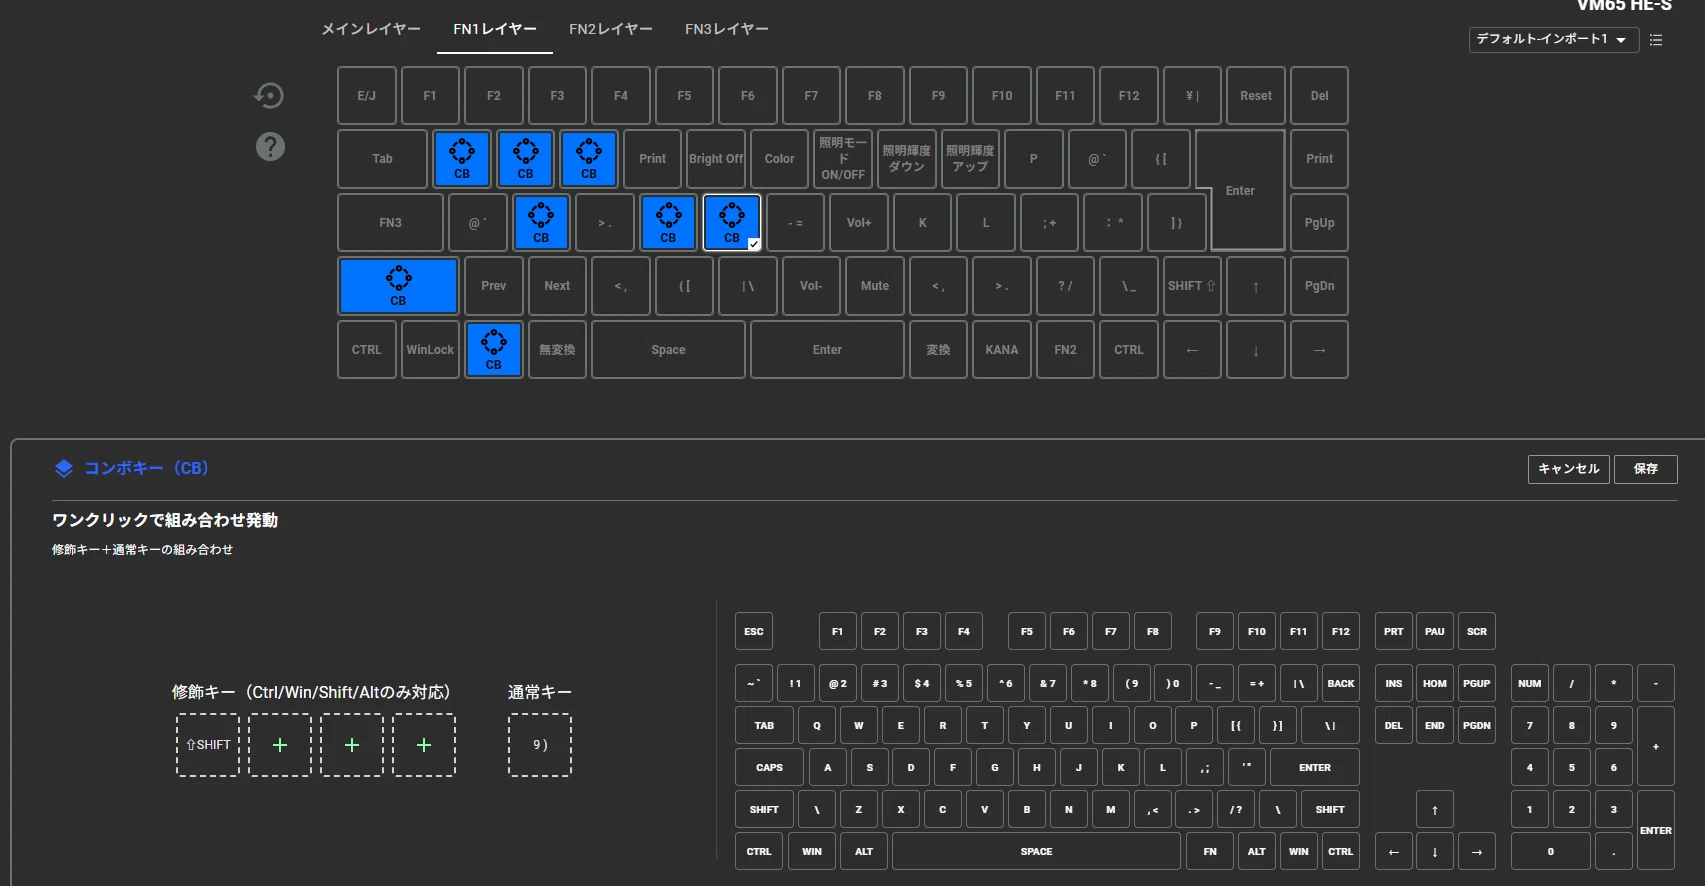Click the reset/restore layout icon

click(269, 95)
